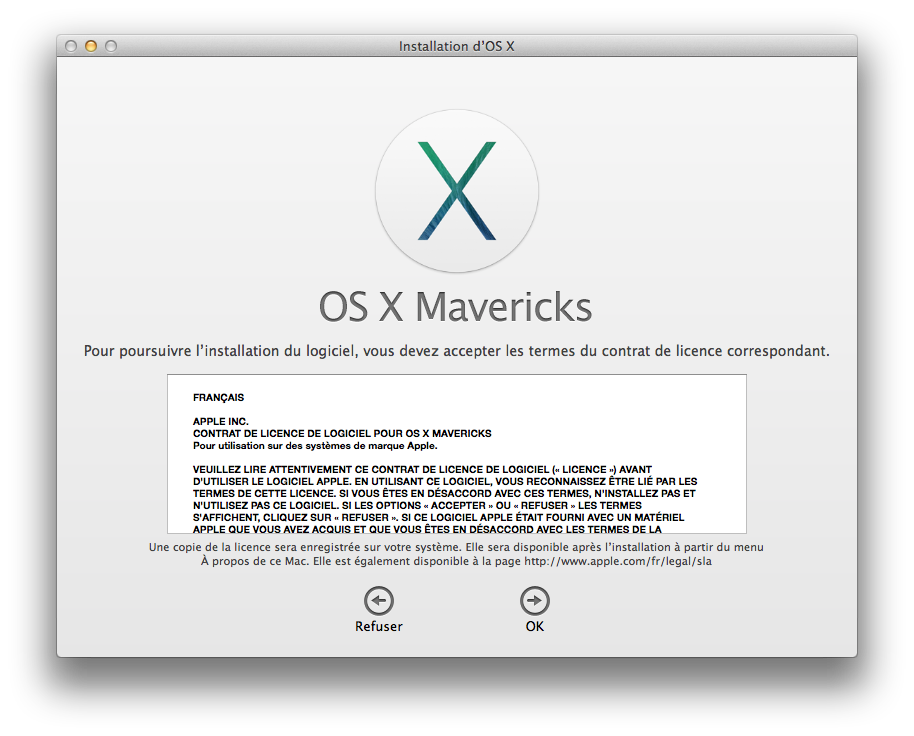Click the FRANÇAIS heading in the license
This screenshot has width=914, height=736.
point(218,397)
